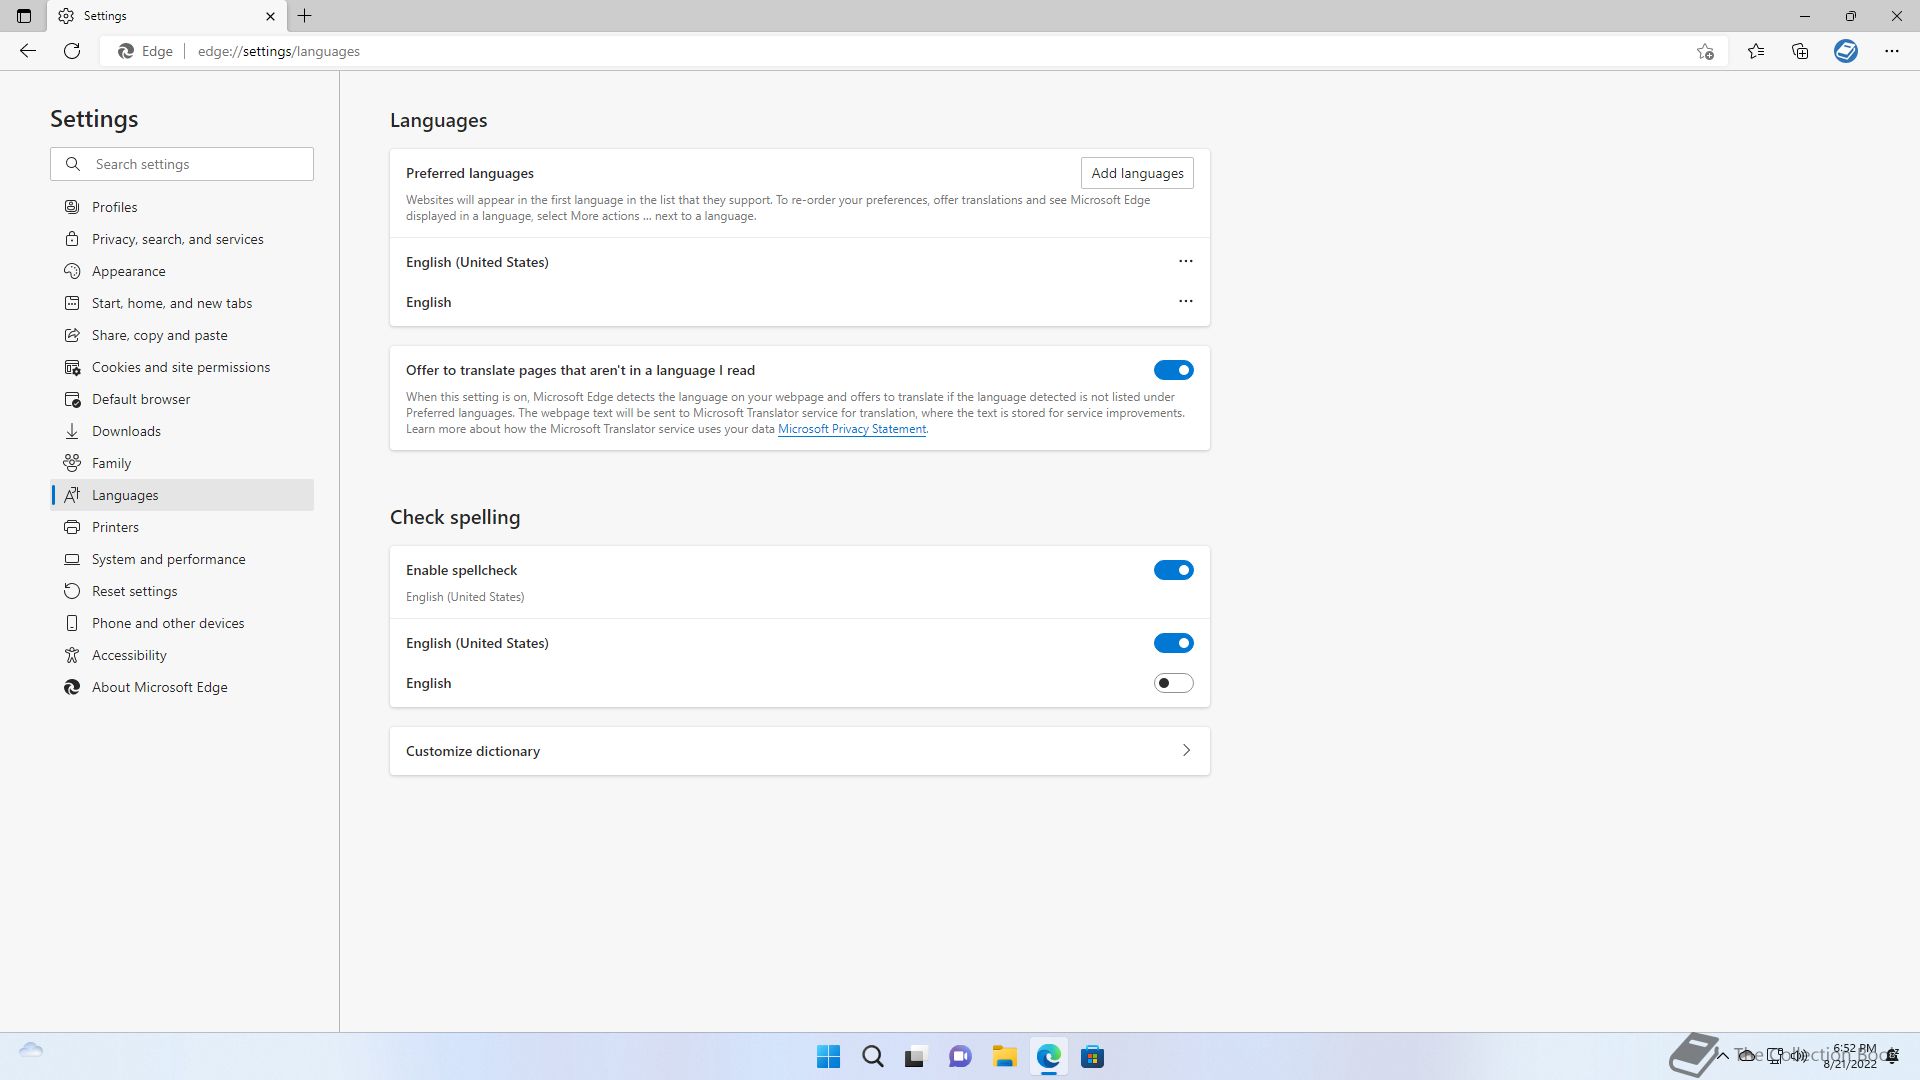Screen dimensions: 1920x1080
Task: Open Task View from the taskbar
Action: [x=916, y=1057]
